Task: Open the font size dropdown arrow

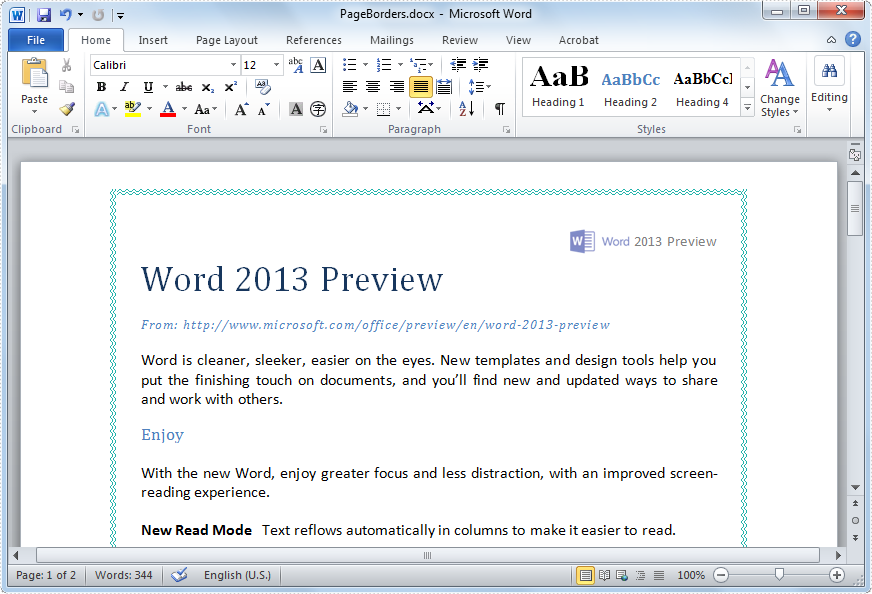Action: (x=276, y=65)
